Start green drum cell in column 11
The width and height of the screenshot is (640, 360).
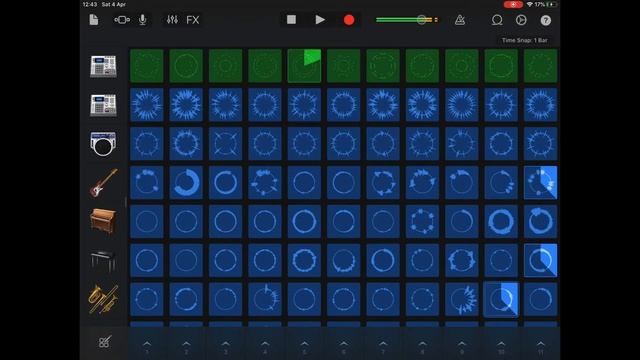540,66
